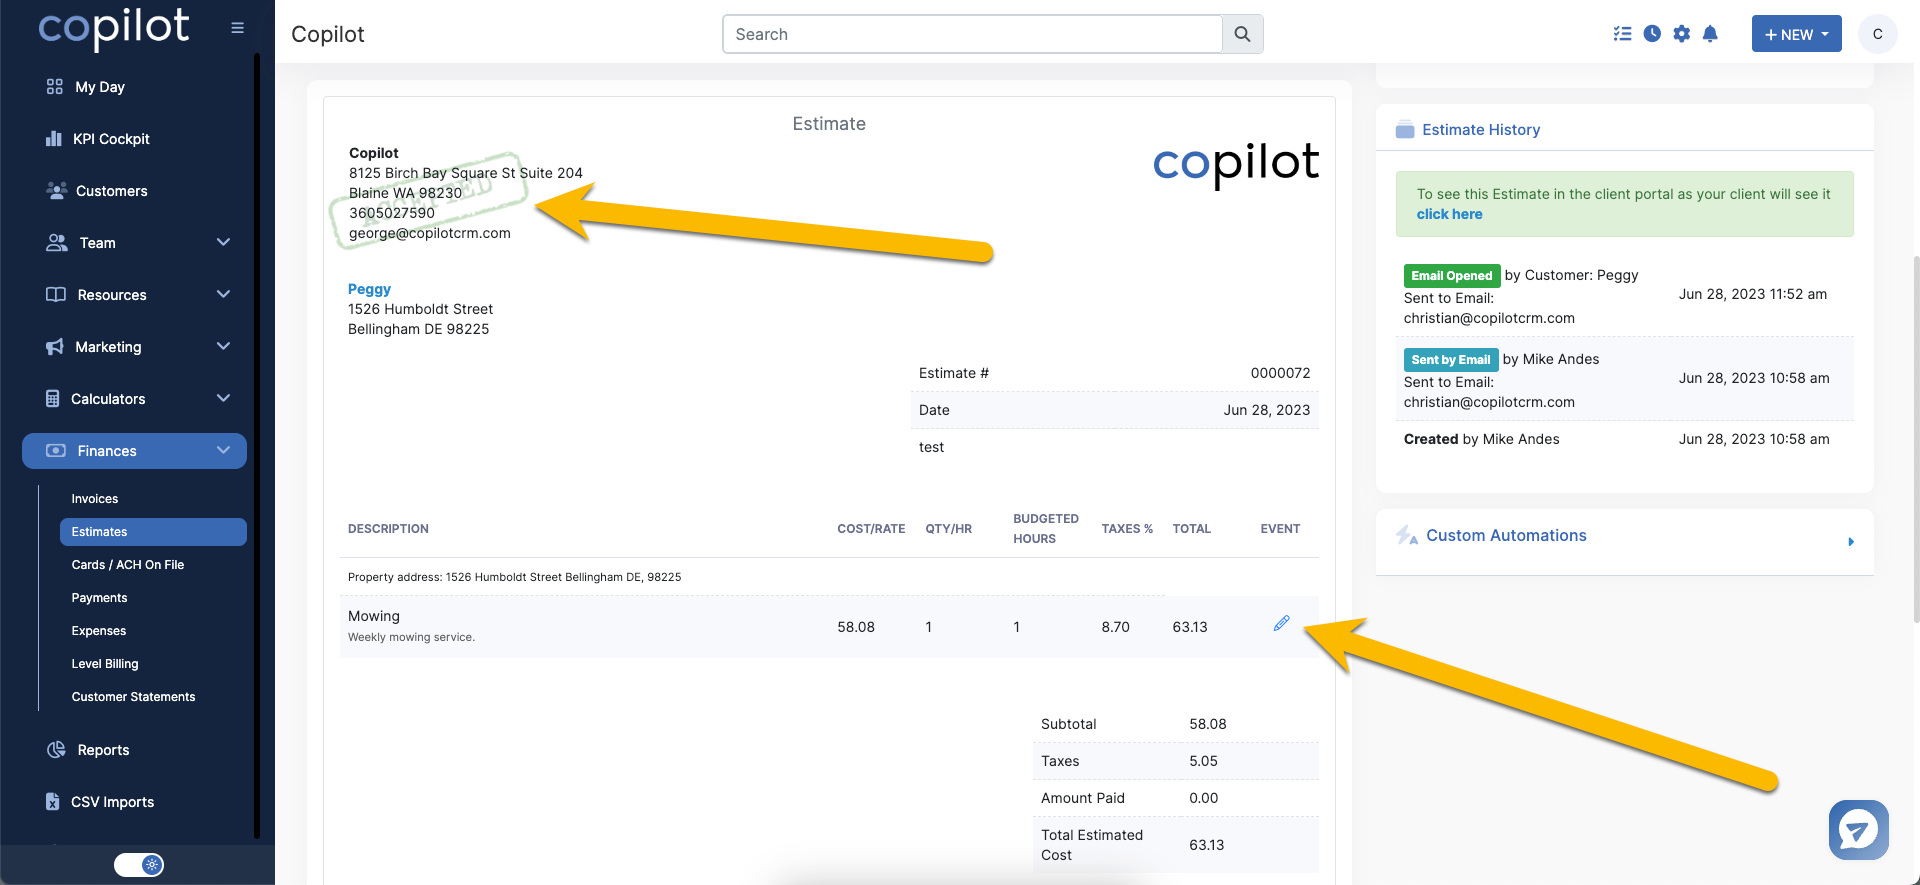The height and width of the screenshot is (885, 1920).
Task: Click the Custom Automations bolt icon
Action: click(1407, 536)
